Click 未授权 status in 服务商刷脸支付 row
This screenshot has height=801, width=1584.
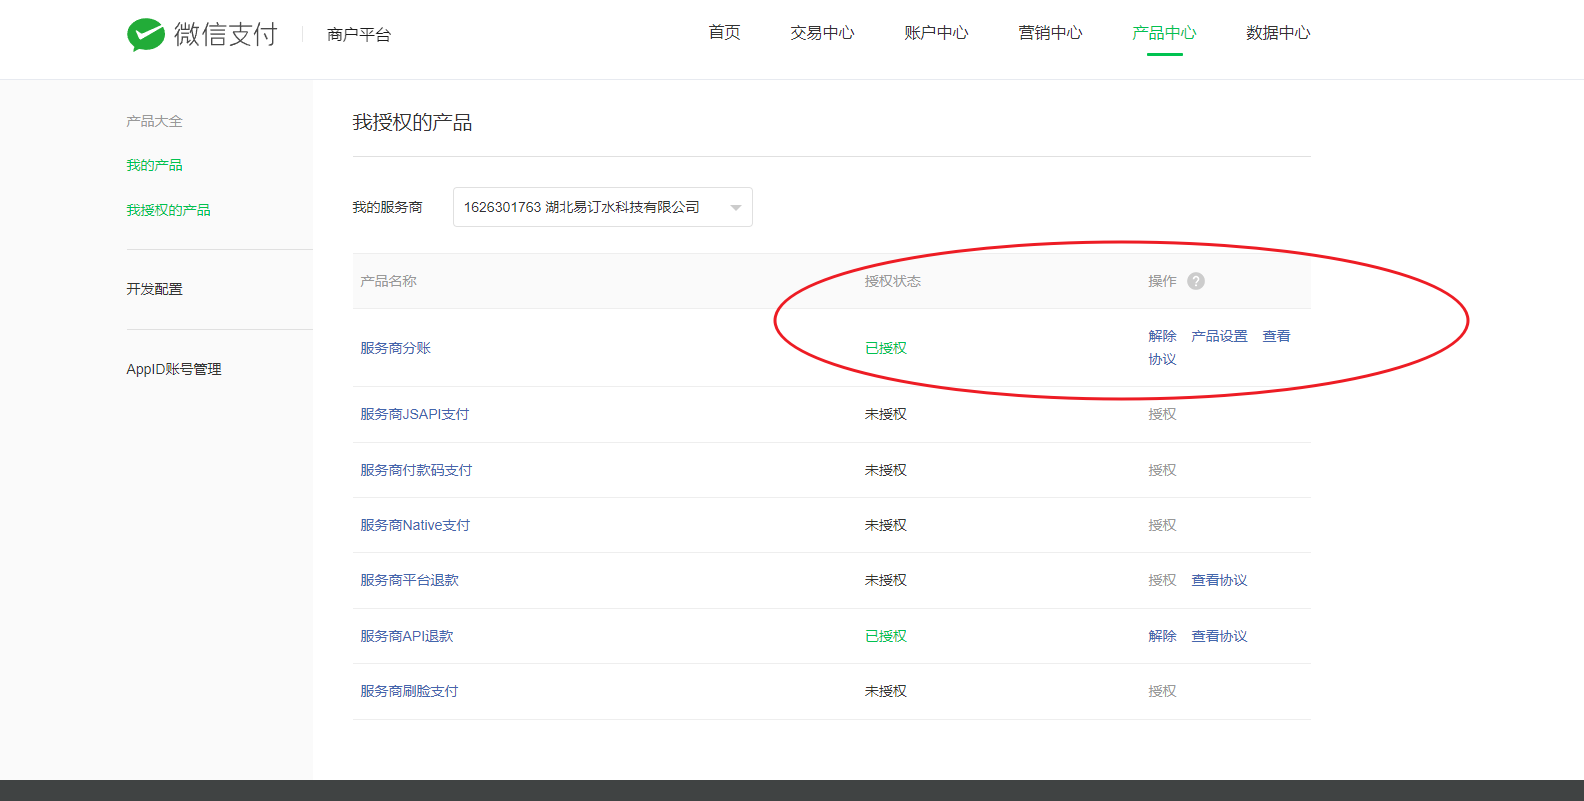(x=886, y=691)
